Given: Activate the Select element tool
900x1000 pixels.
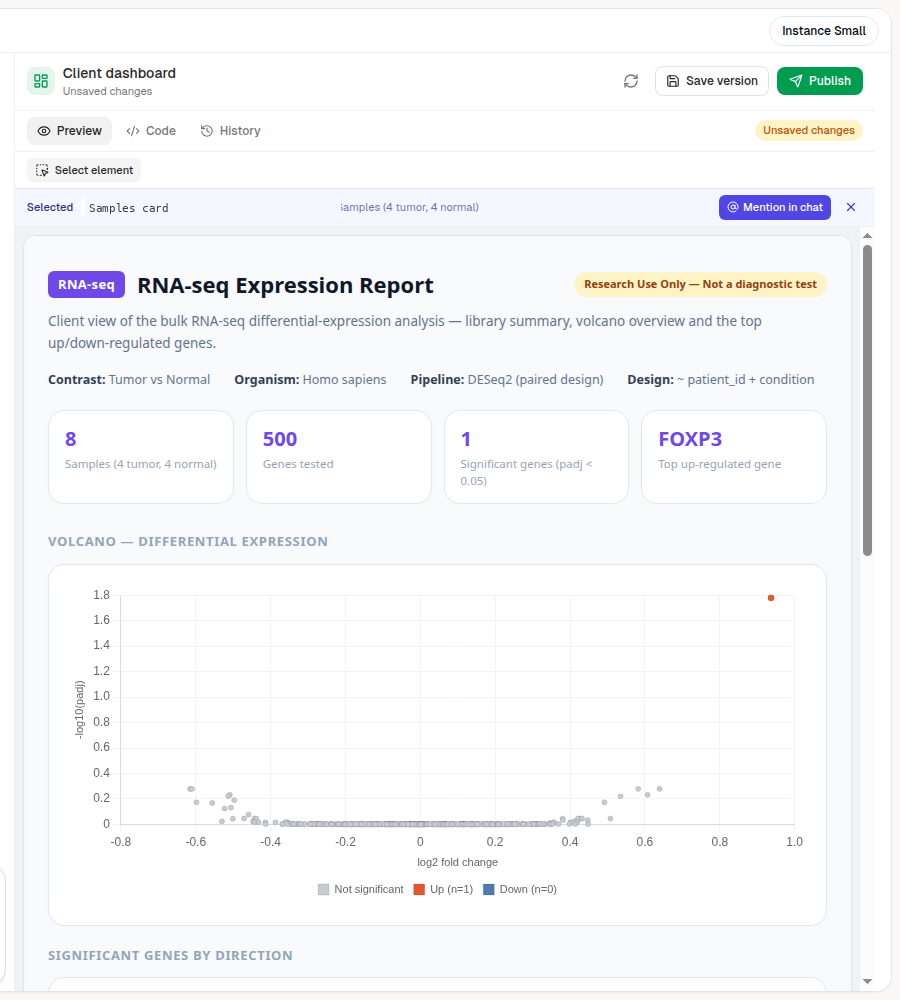Looking at the screenshot, I should click(x=84, y=170).
